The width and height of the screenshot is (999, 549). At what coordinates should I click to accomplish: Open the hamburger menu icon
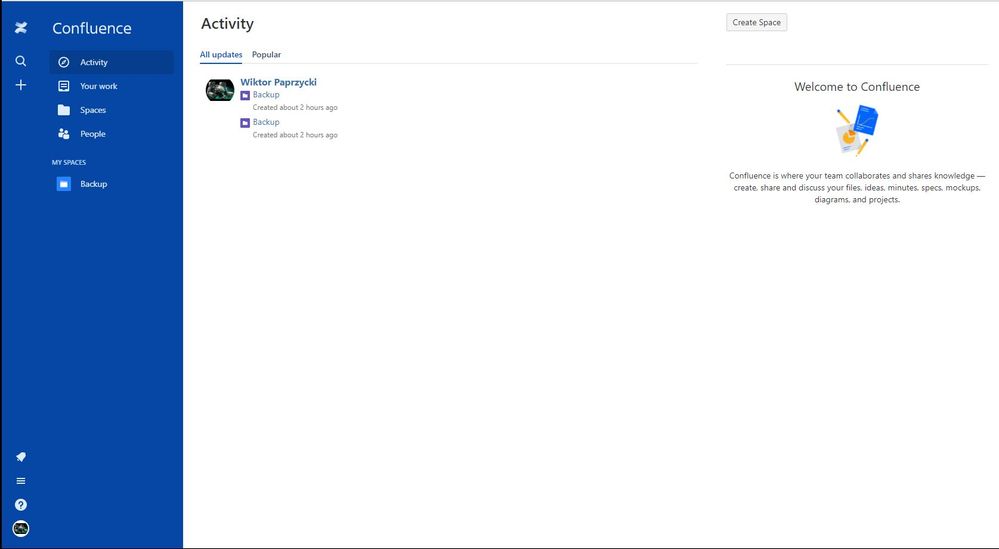(21, 481)
